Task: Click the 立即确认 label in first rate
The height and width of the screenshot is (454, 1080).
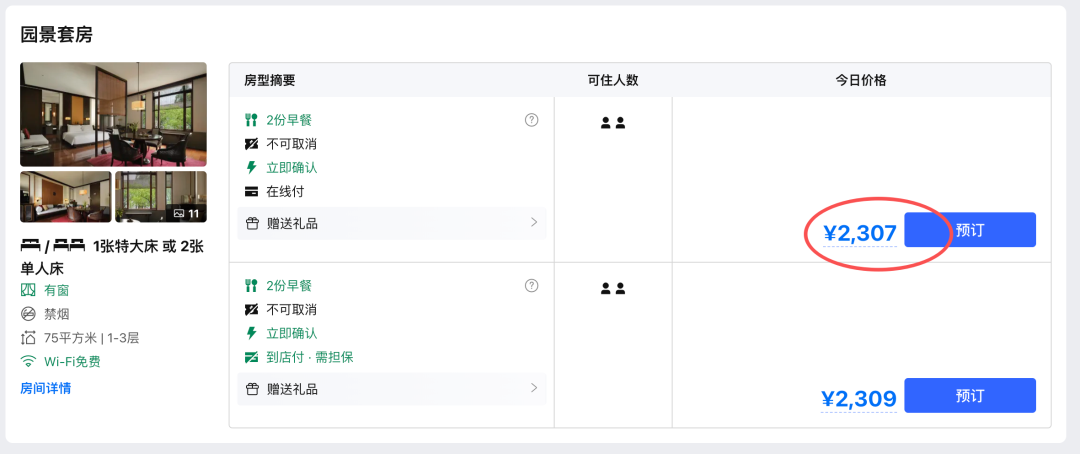Action: click(292, 168)
